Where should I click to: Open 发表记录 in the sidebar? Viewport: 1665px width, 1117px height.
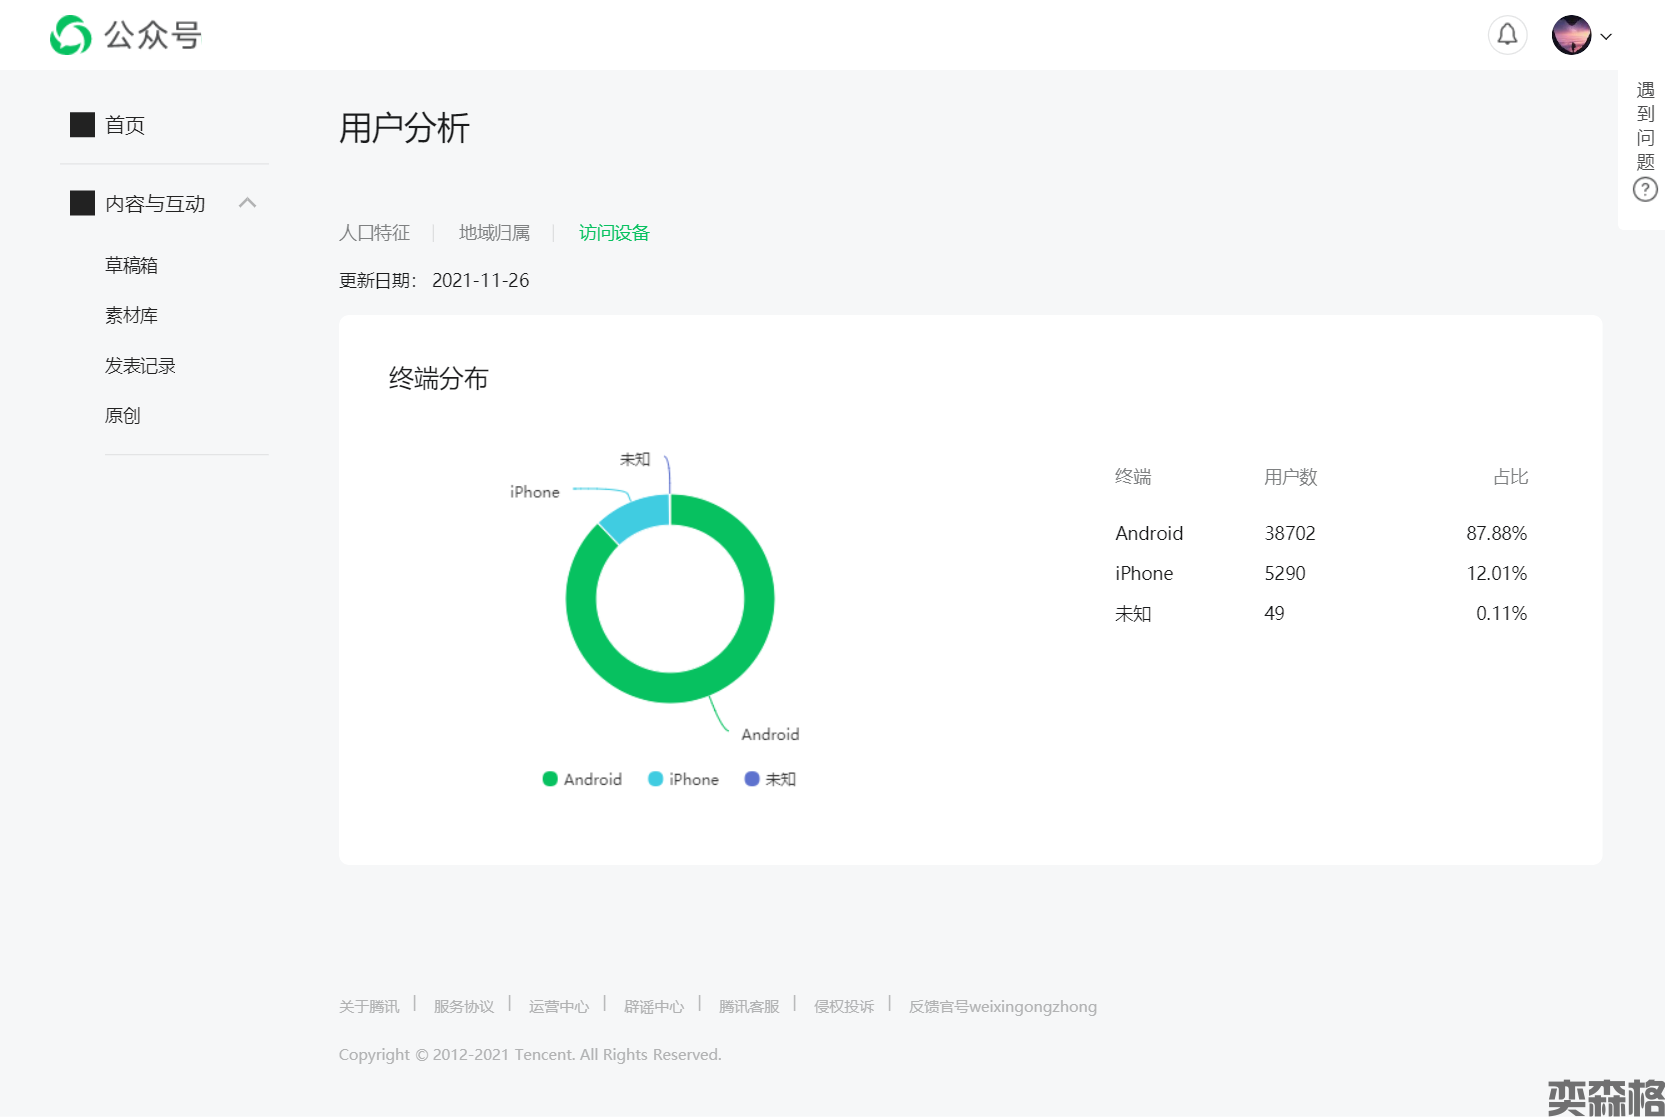click(140, 365)
